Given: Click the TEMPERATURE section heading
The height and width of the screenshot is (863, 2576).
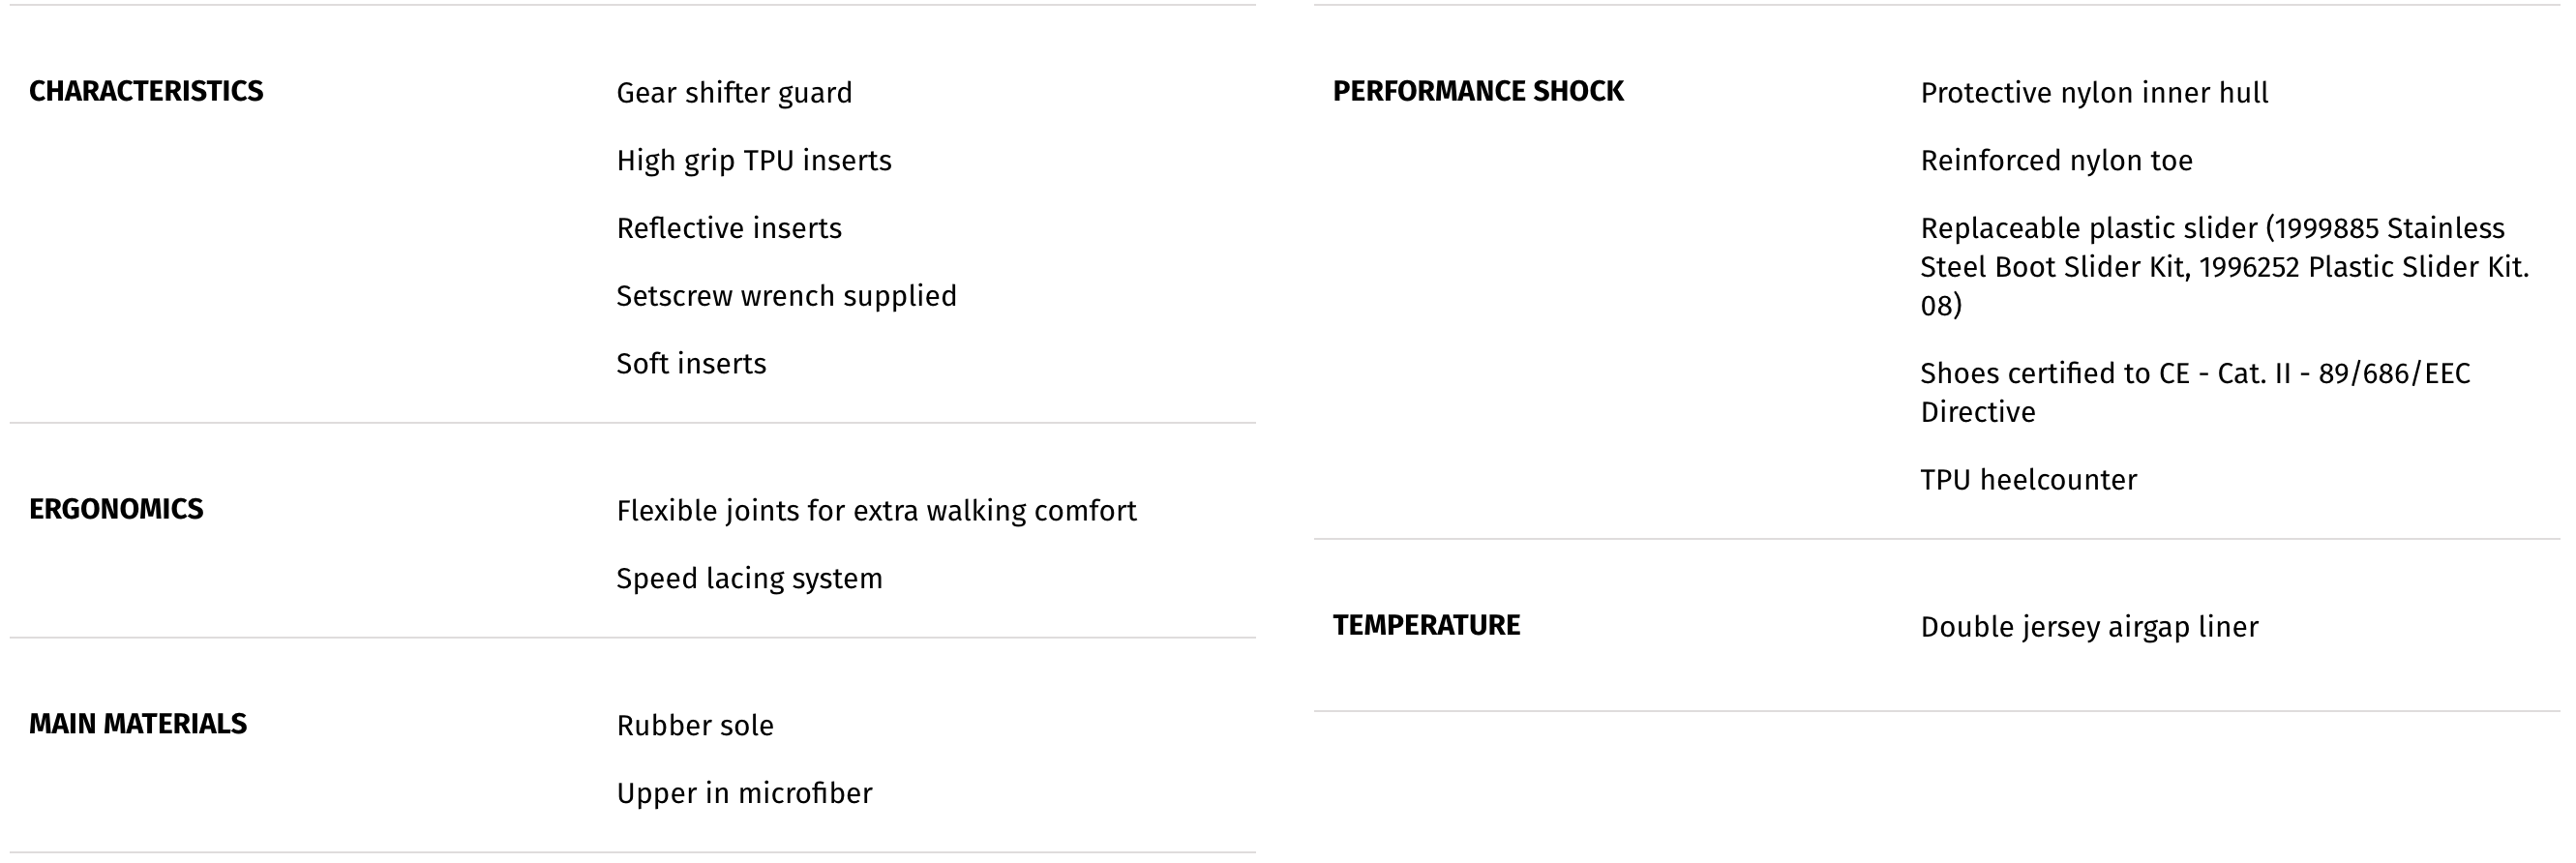Looking at the screenshot, I should [1426, 625].
